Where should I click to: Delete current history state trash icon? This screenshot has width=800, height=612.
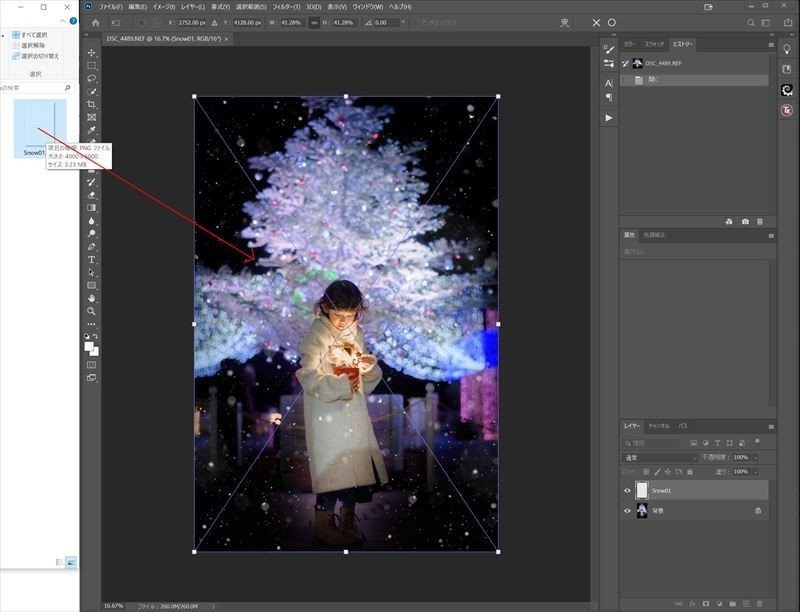tap(760, 222)
